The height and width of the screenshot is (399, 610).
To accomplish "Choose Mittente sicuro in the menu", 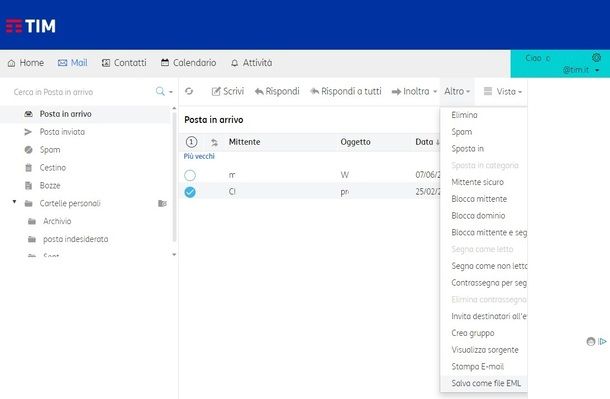I will tap(477, 182).
